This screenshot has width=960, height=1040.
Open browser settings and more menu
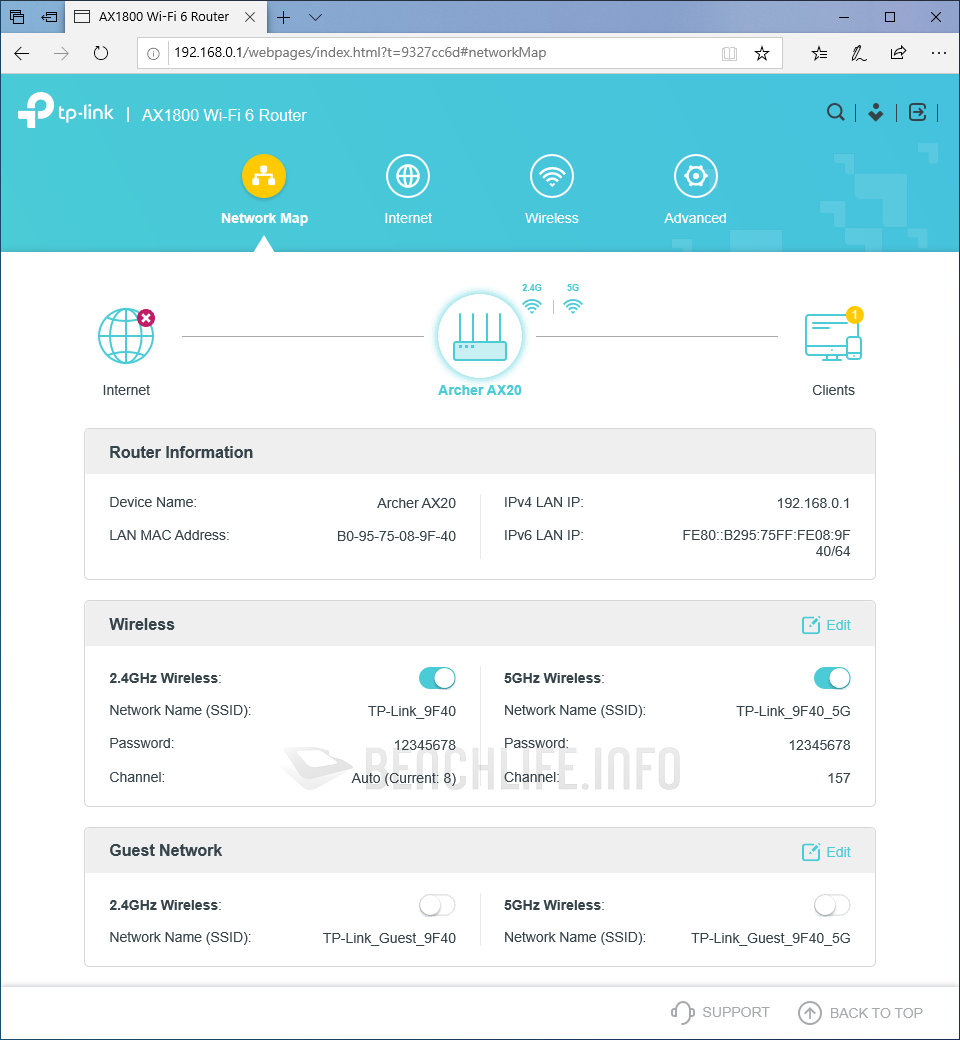click(x=938, y=53)
